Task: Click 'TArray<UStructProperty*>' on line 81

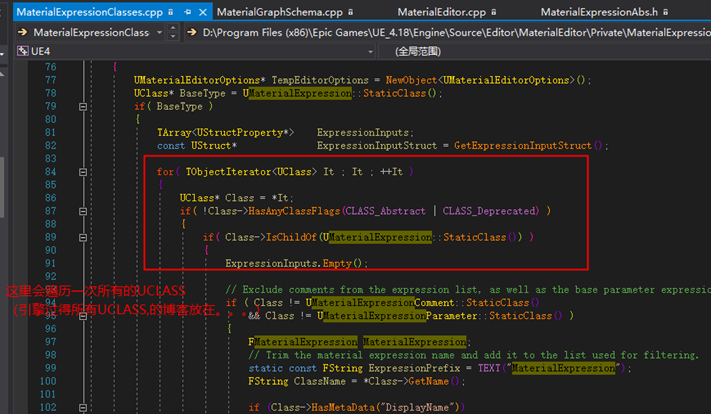Action: point(225,133)
